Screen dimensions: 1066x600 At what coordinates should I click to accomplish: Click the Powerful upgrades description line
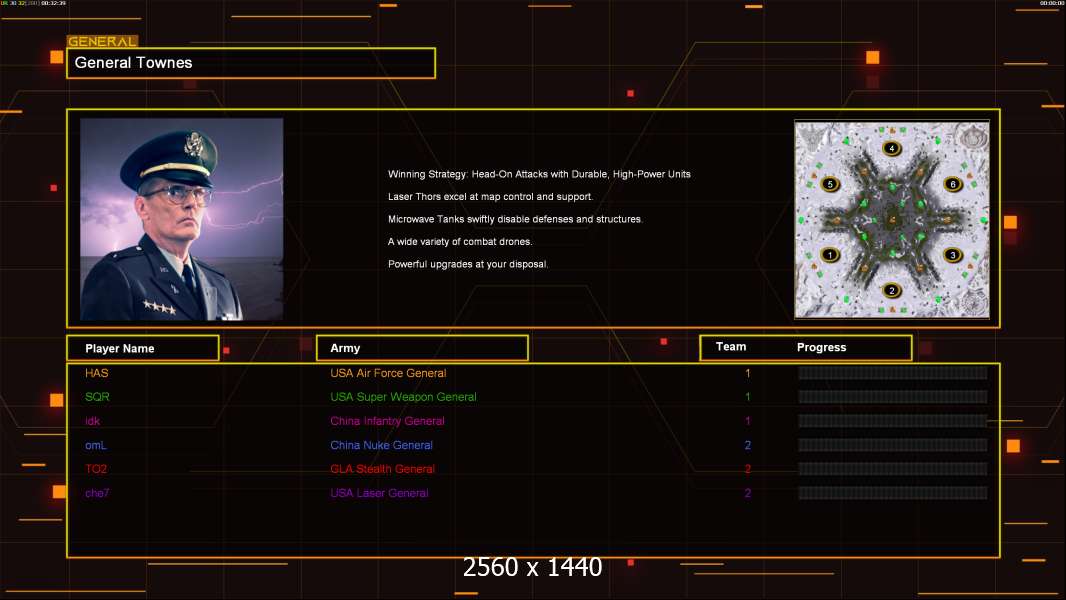click(x=468, y=264)
